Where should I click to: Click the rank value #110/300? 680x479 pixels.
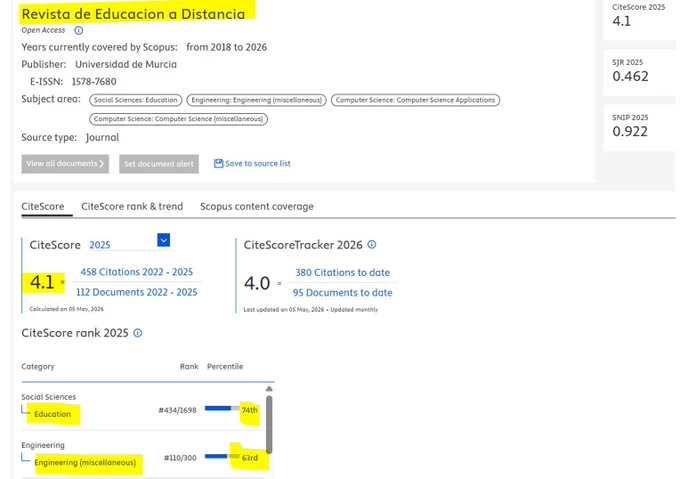[x=180, y=458]
